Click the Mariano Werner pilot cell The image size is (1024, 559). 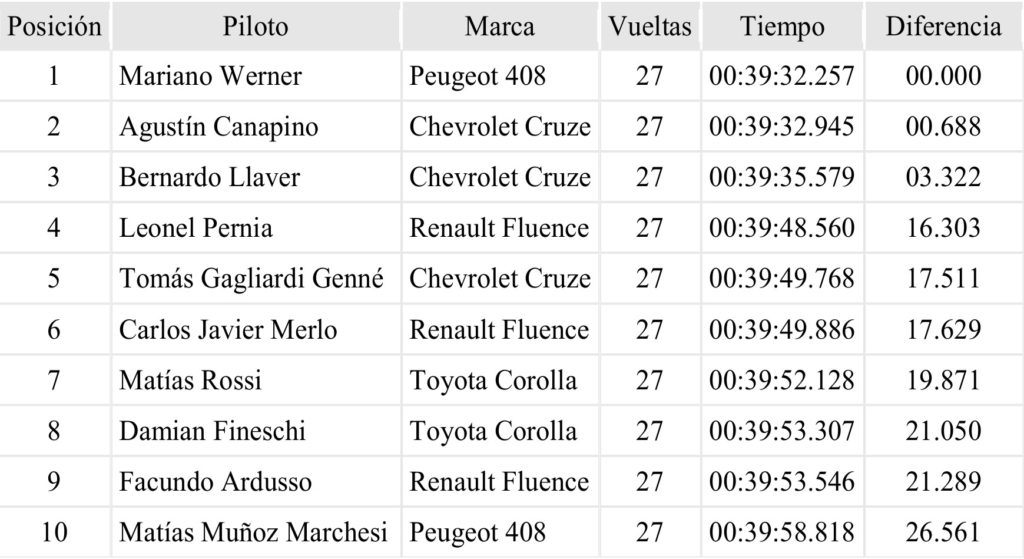click(210, 76)
